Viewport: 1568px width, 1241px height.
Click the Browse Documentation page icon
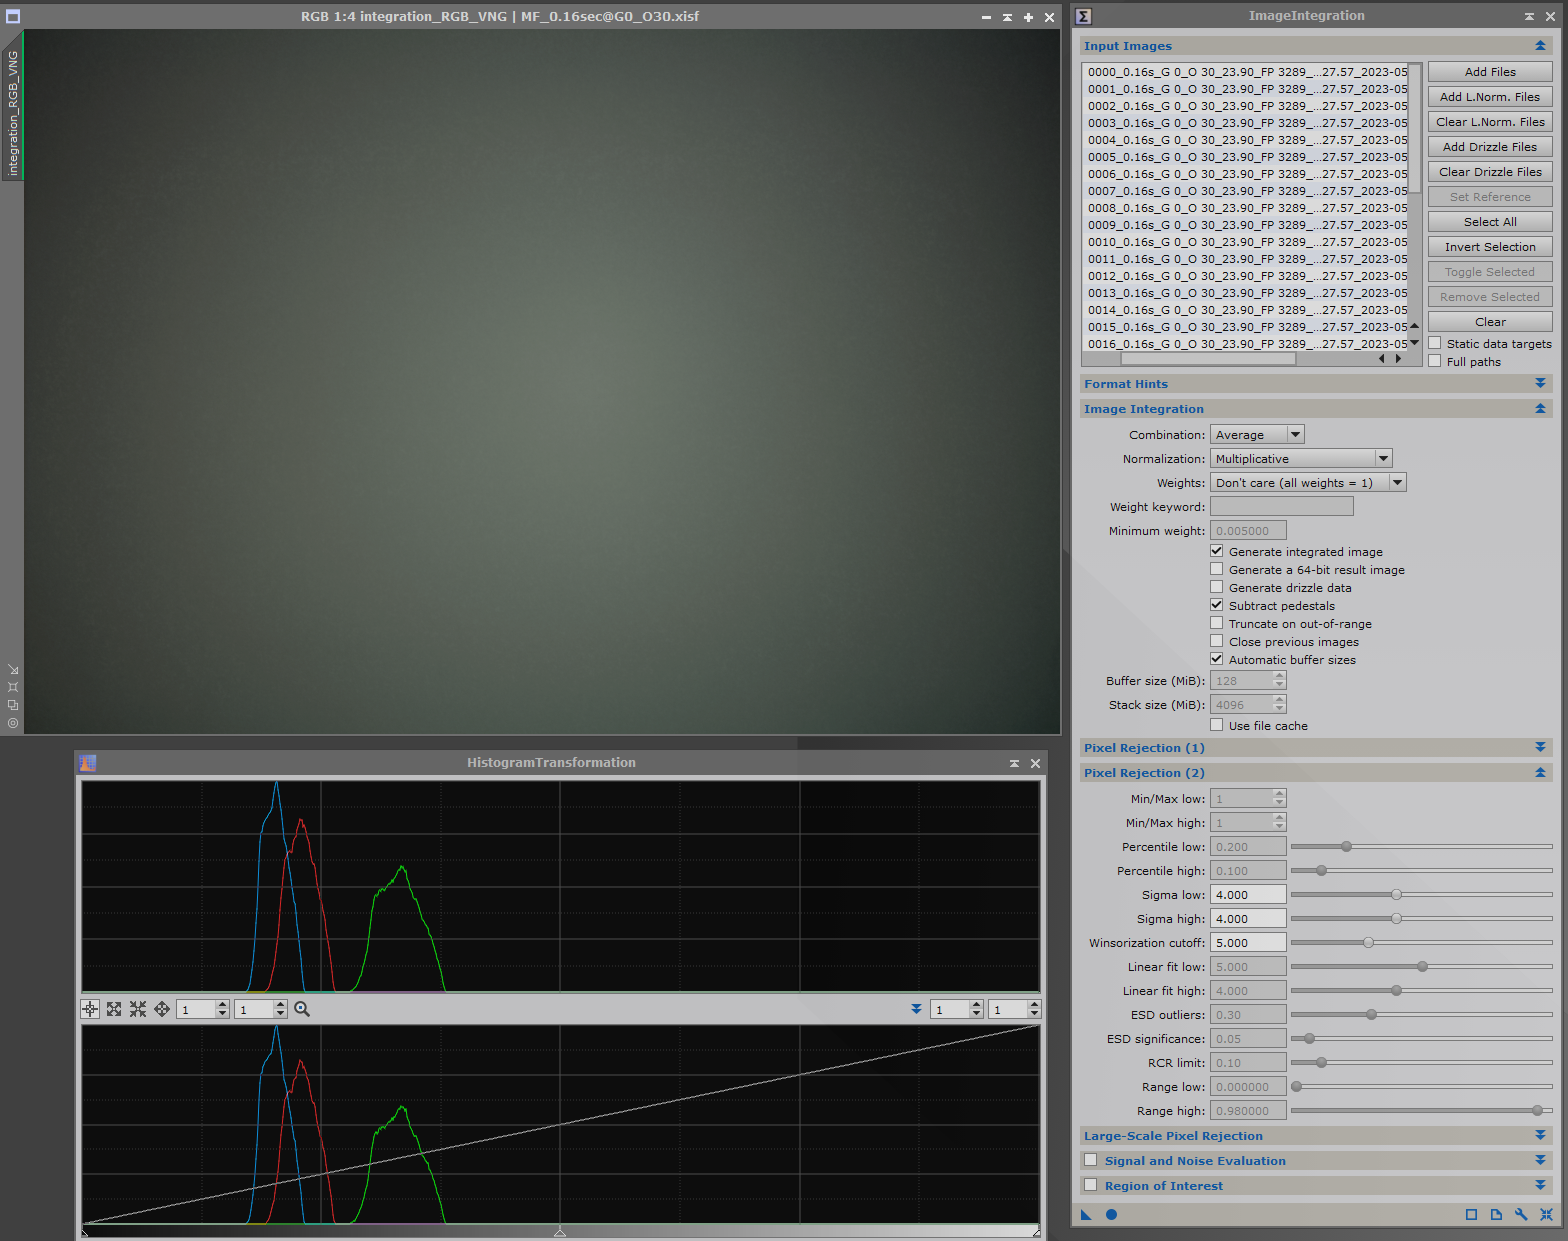pos(1496,1215)
